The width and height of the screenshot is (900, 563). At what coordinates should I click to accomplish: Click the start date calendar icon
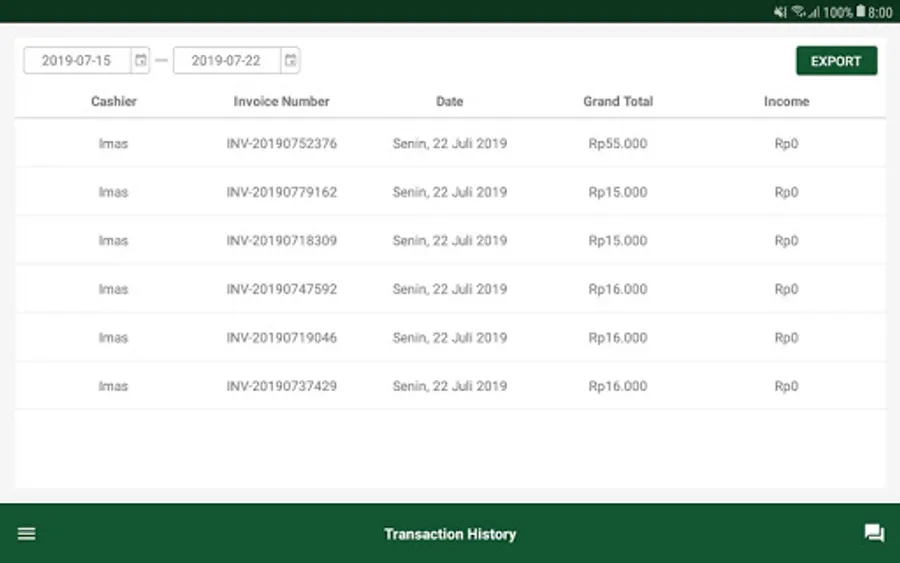tap(141, 61)
